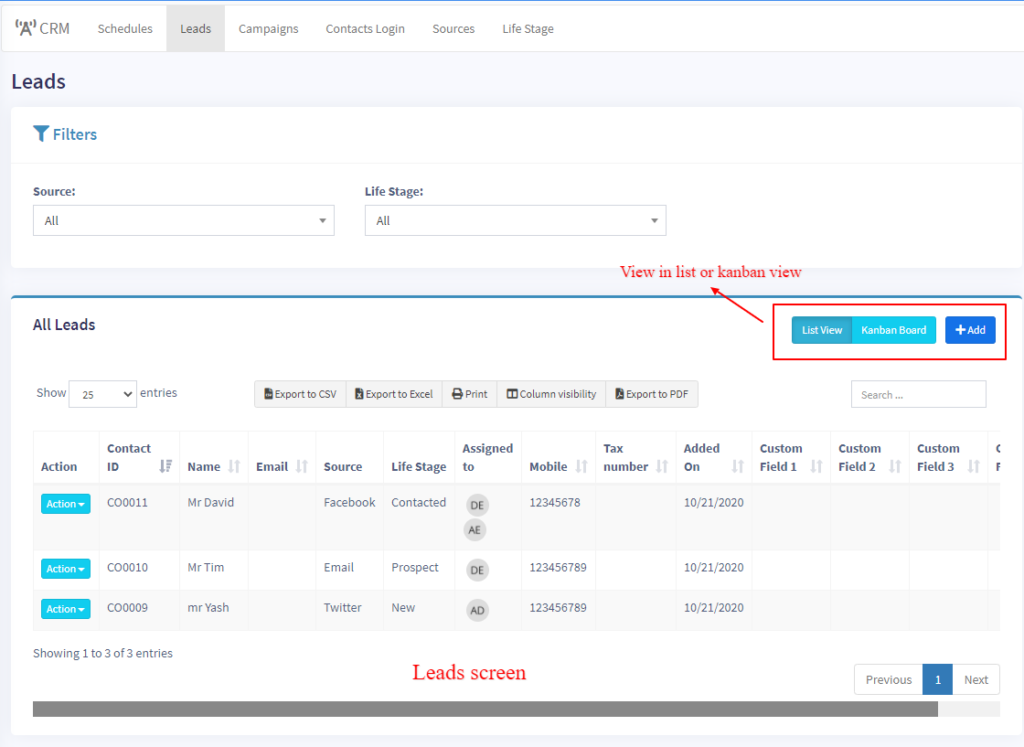Image resolution: width=1024 pixels, height=747 pixels.
Task: Switch to Kanban Board view
Action: [893, 330]
